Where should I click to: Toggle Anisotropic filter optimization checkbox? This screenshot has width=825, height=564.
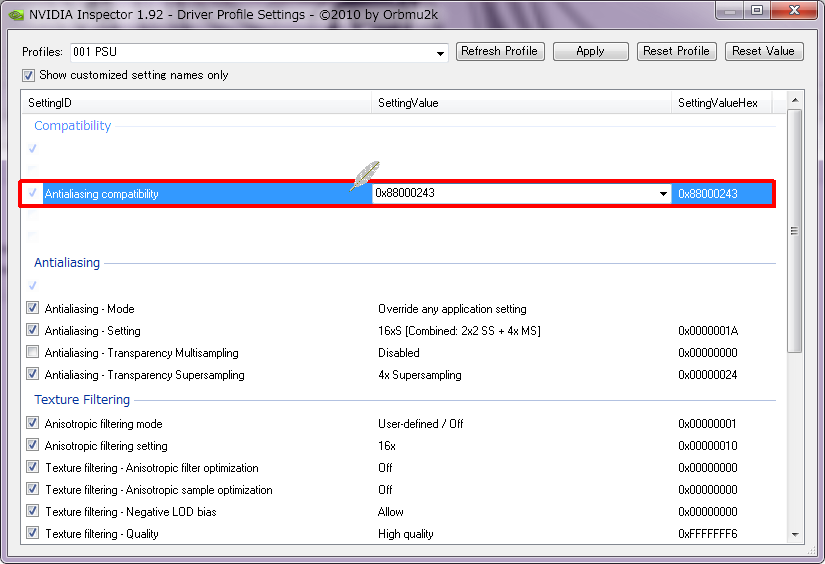pyautogui.click(x=33, y=467)
